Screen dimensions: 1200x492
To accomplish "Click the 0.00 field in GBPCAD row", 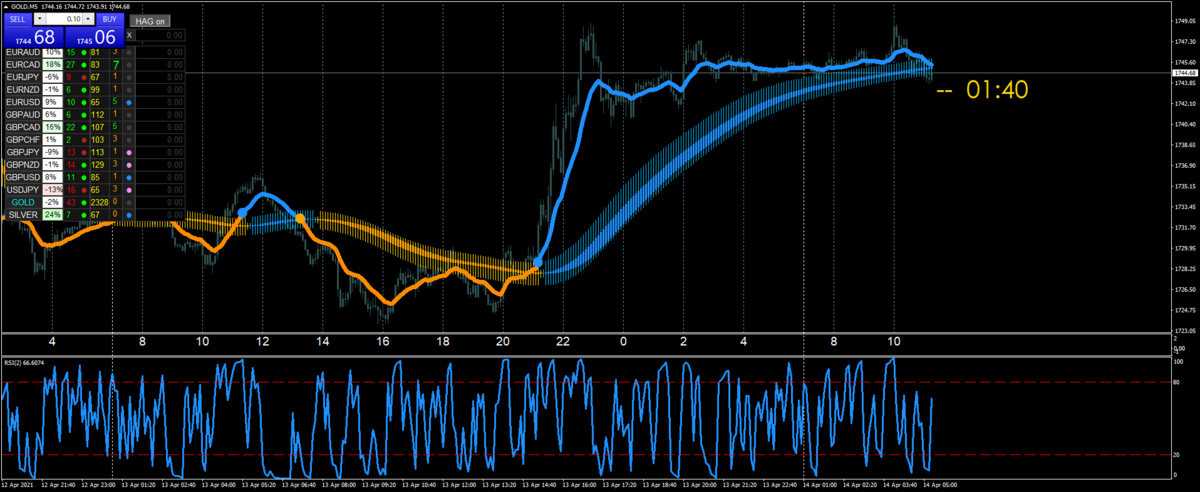I will (x=160, y=127).
